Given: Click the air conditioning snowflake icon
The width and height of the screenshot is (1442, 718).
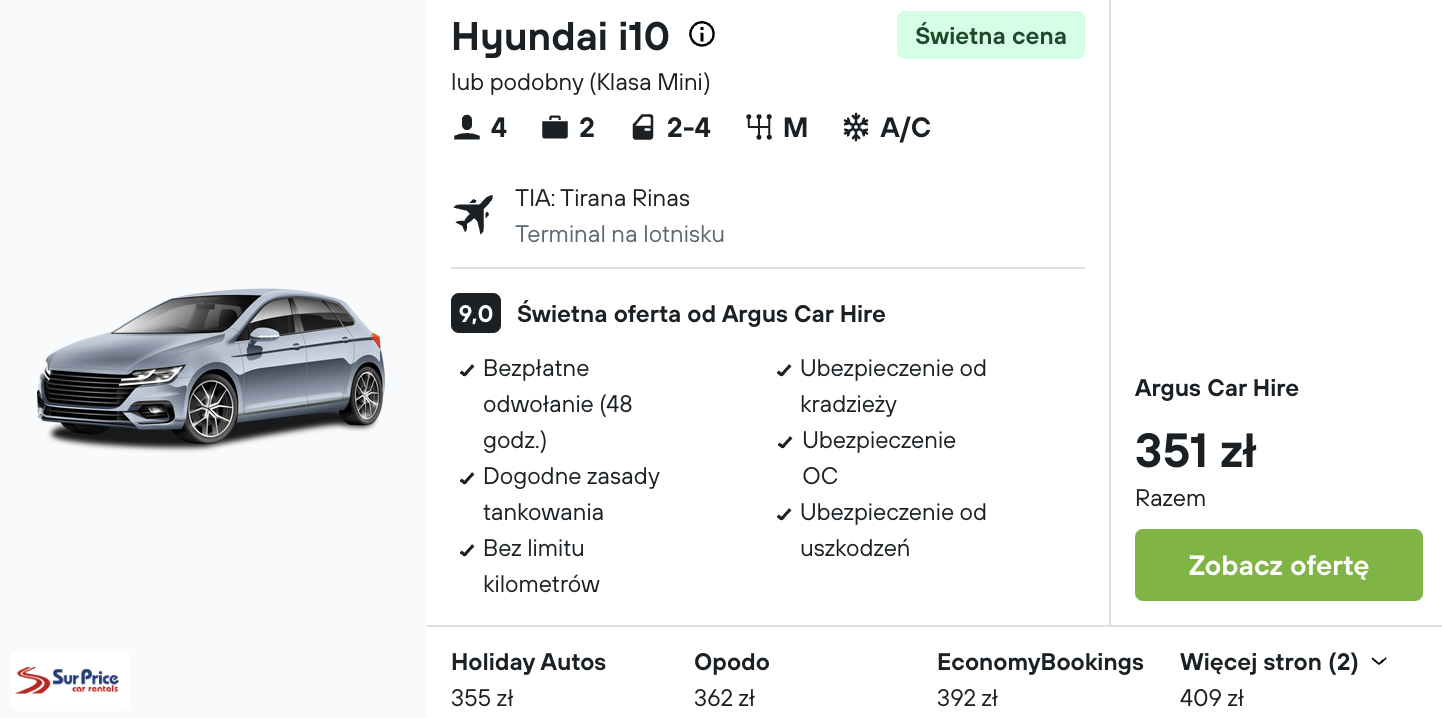Looking at the screenshot, I should 855,128.
